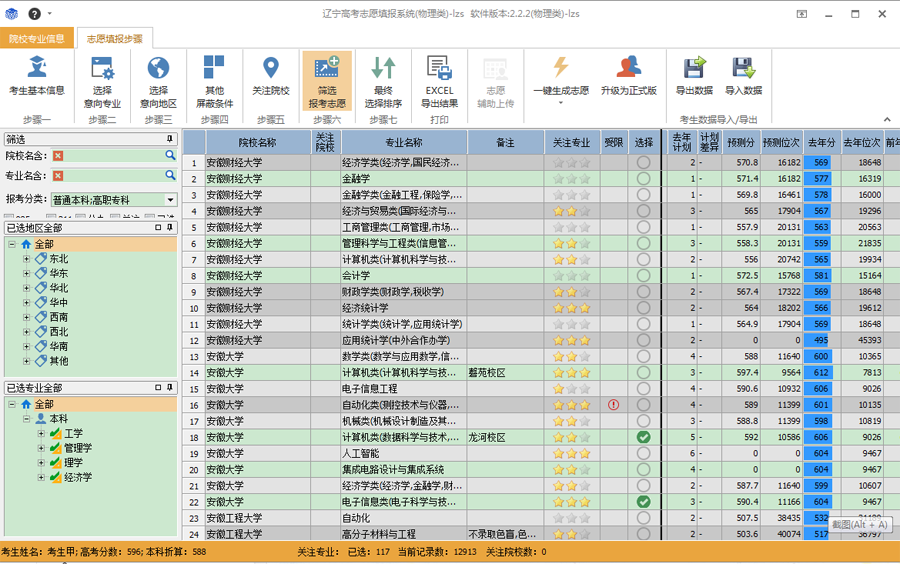Open 选择意向专业 step two icon

pos(102,68)
